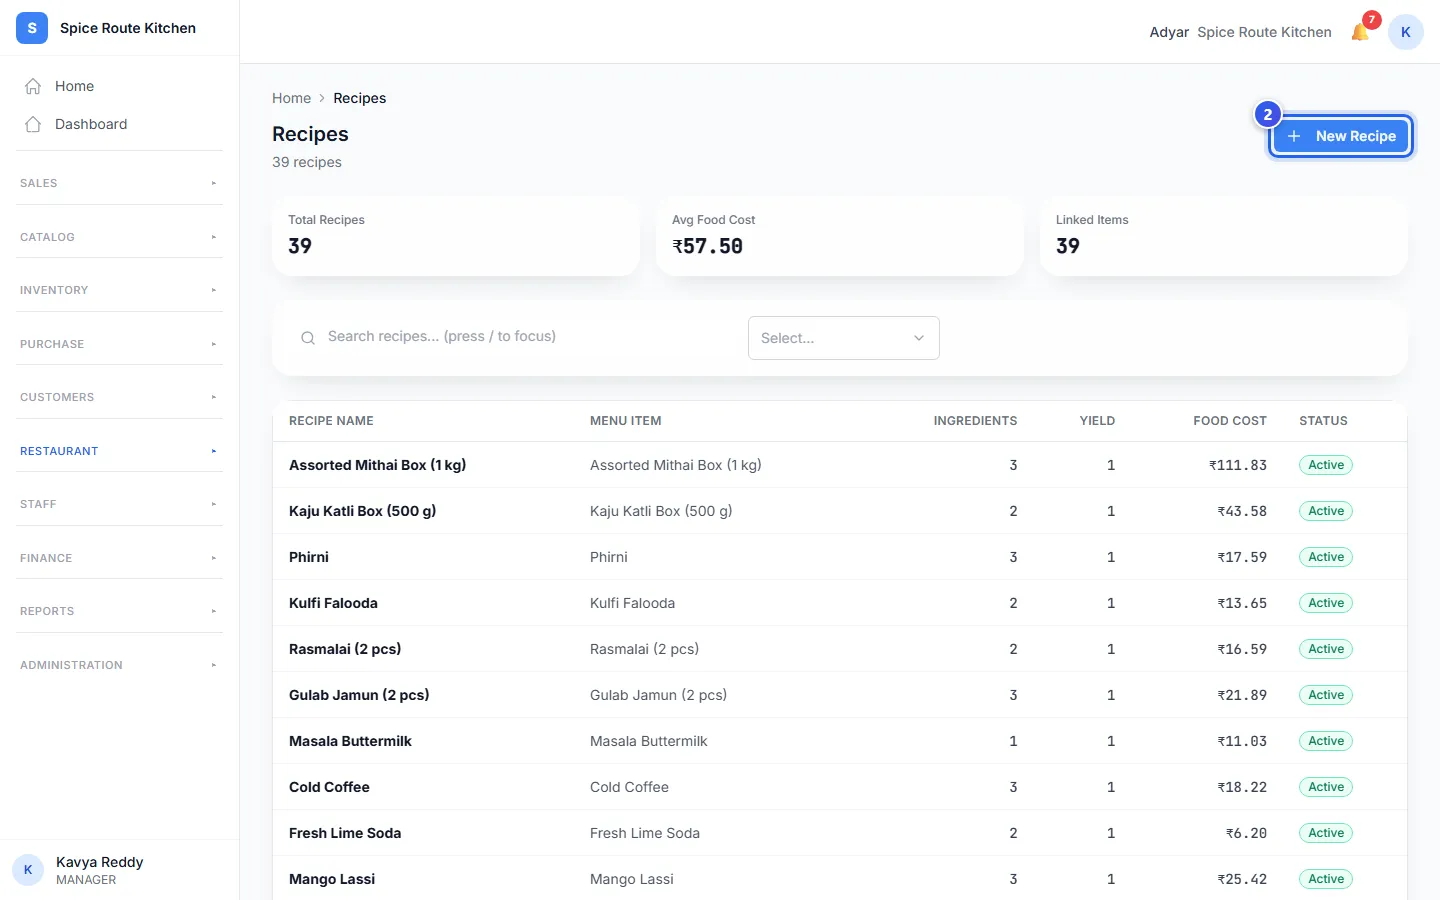The width and height of the screenshot is (1440, 900).
Task: Expand the Staff section
Action: pyautogui.click(x=119, y=504)
